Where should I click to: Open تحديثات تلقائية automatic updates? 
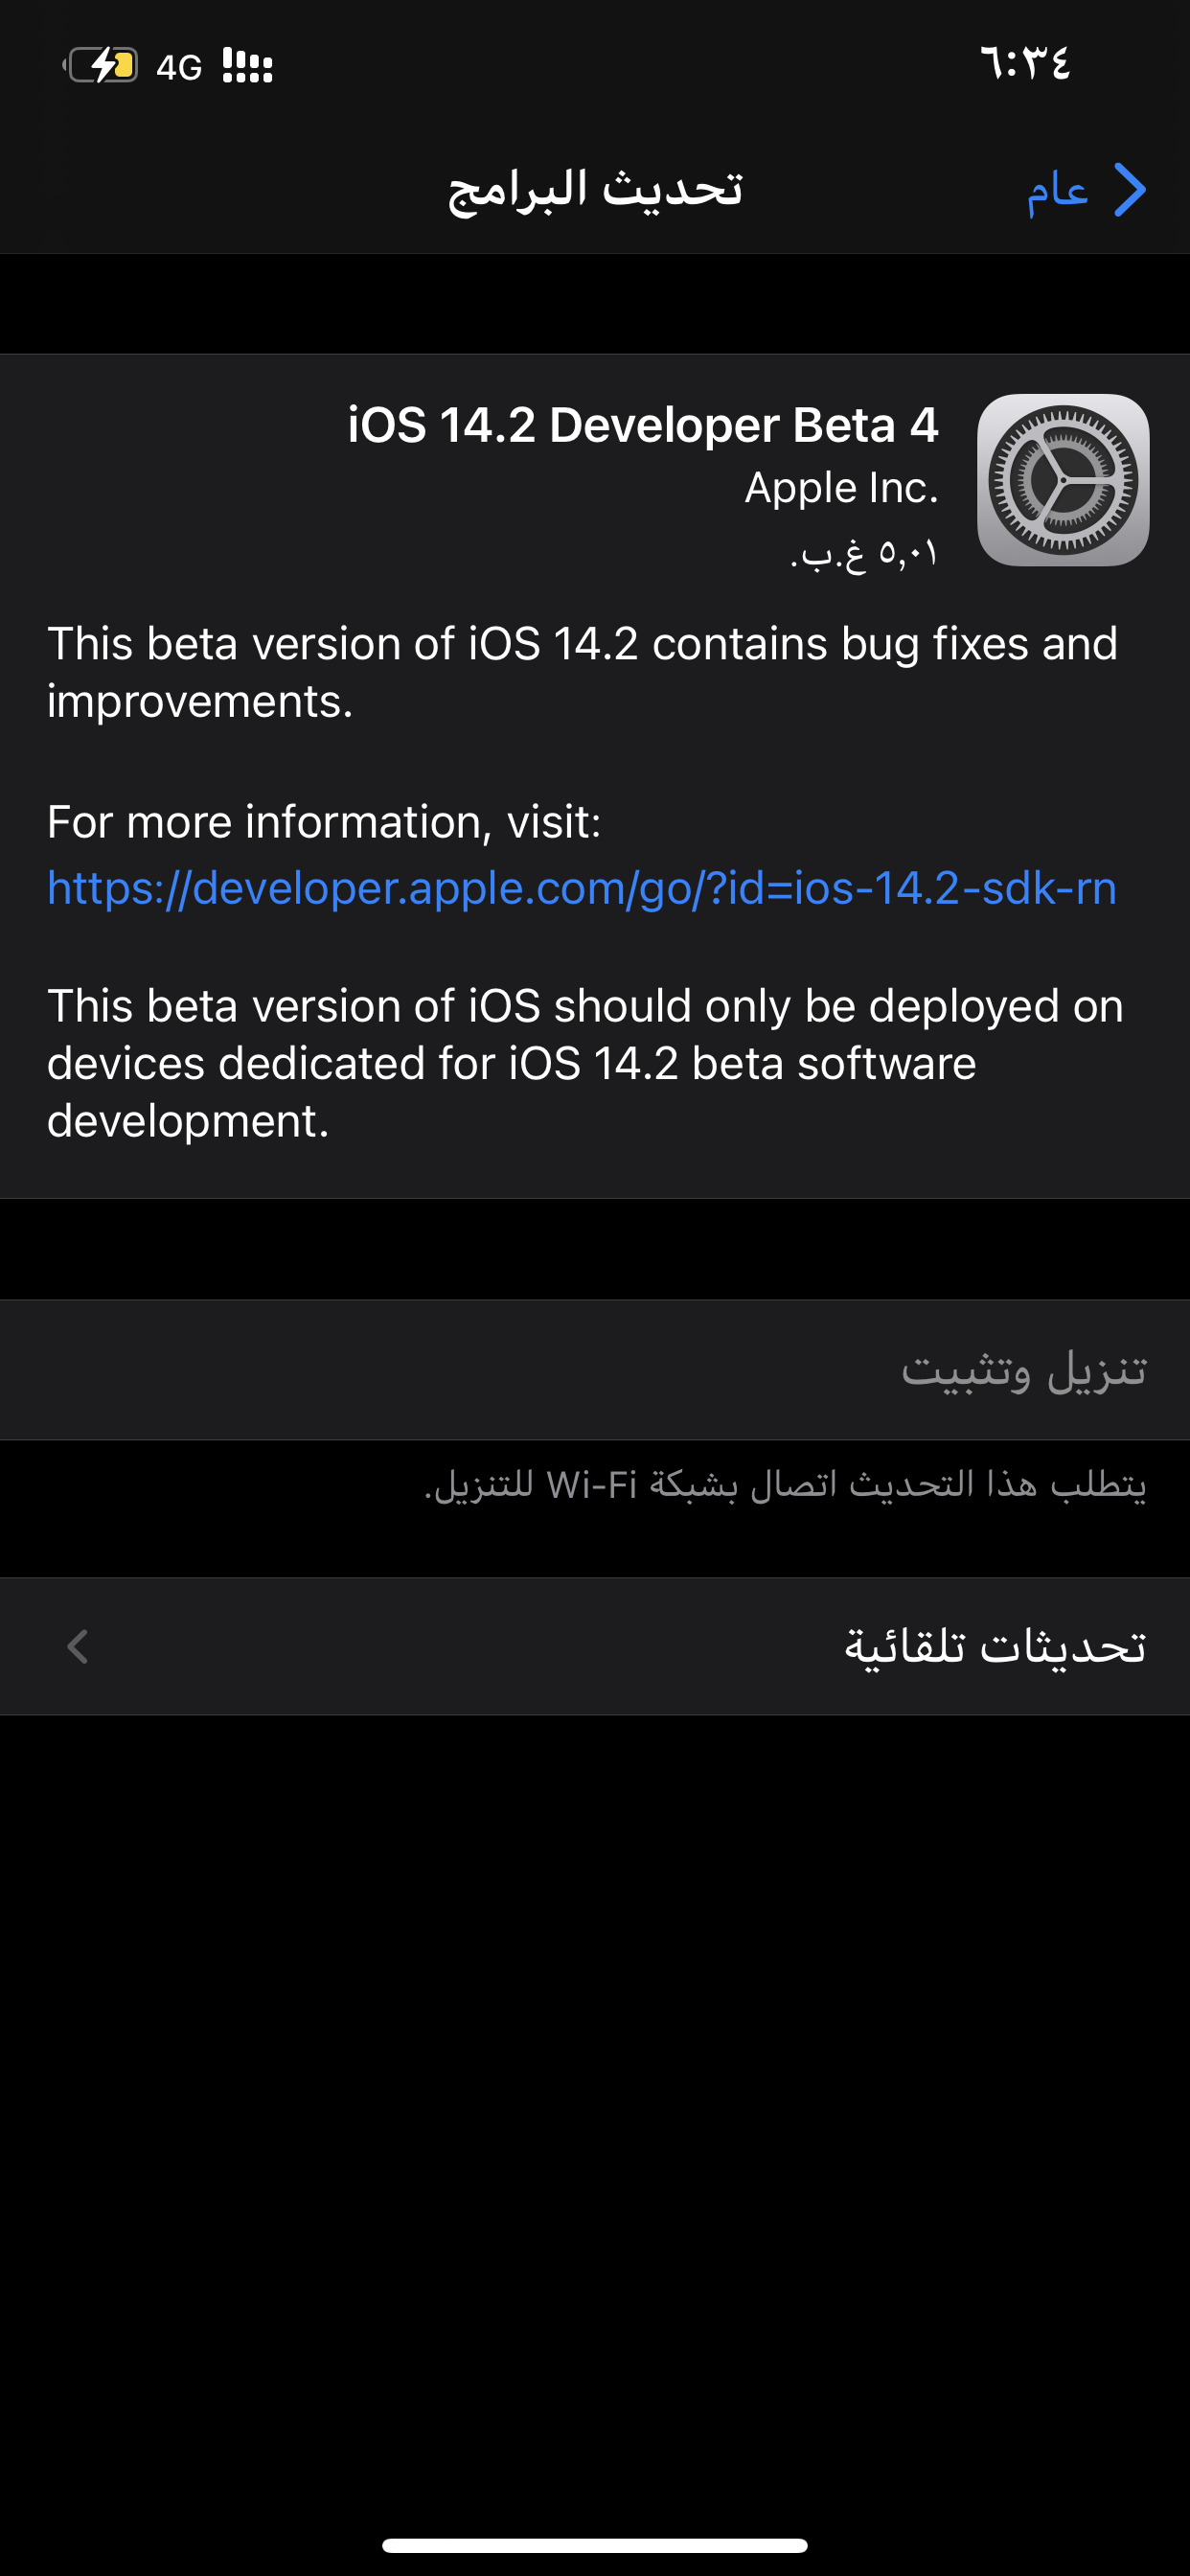click(x=595, y=1647)
